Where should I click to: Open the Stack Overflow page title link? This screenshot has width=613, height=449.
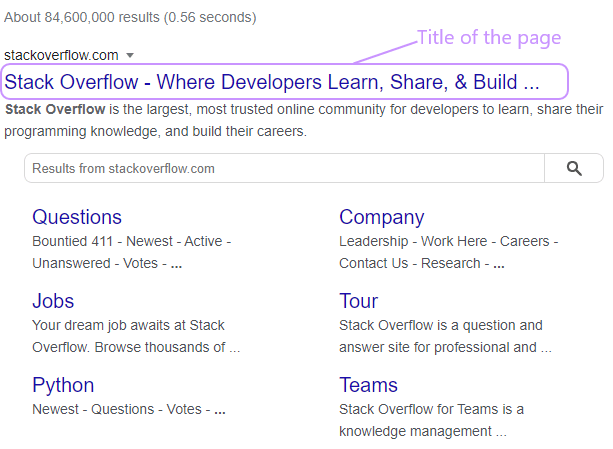pos(272,81)
